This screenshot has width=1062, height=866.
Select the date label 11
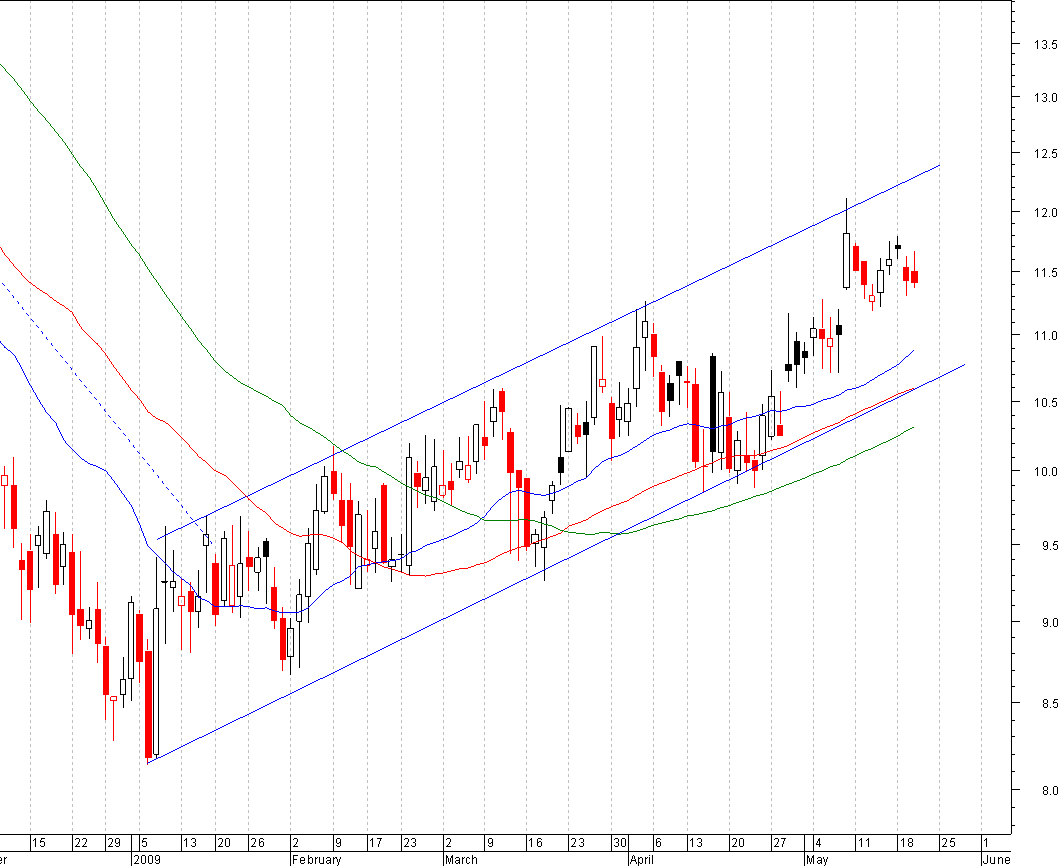[x=864, y=843]
